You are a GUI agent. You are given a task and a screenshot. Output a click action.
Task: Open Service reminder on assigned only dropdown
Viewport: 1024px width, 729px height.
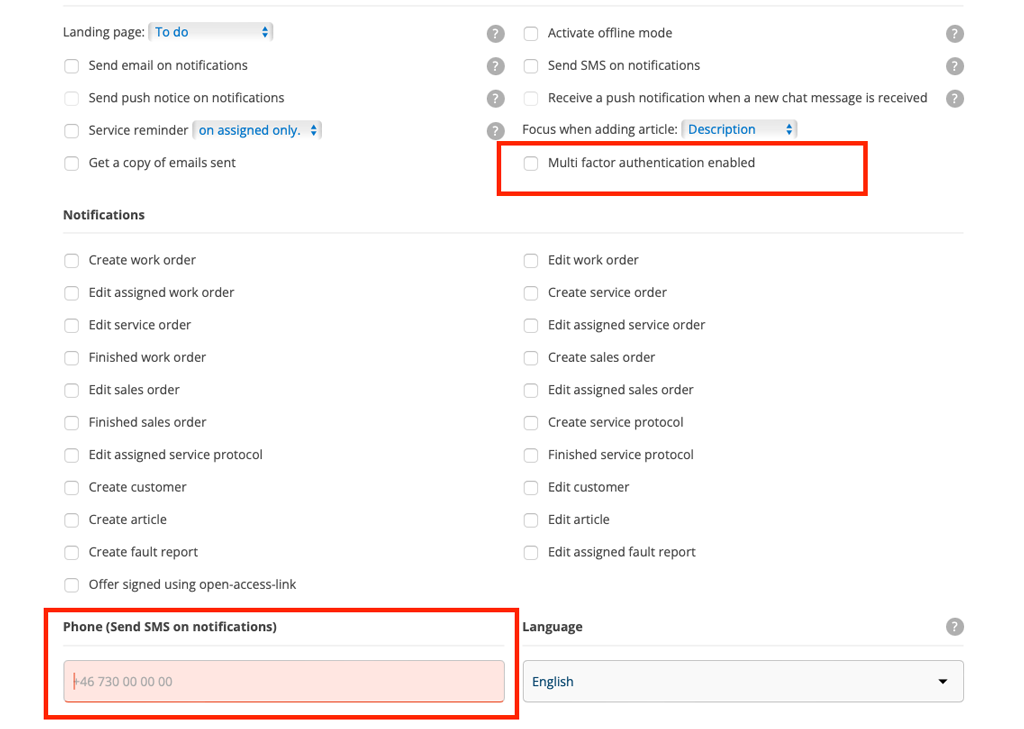tap(257, 130)
